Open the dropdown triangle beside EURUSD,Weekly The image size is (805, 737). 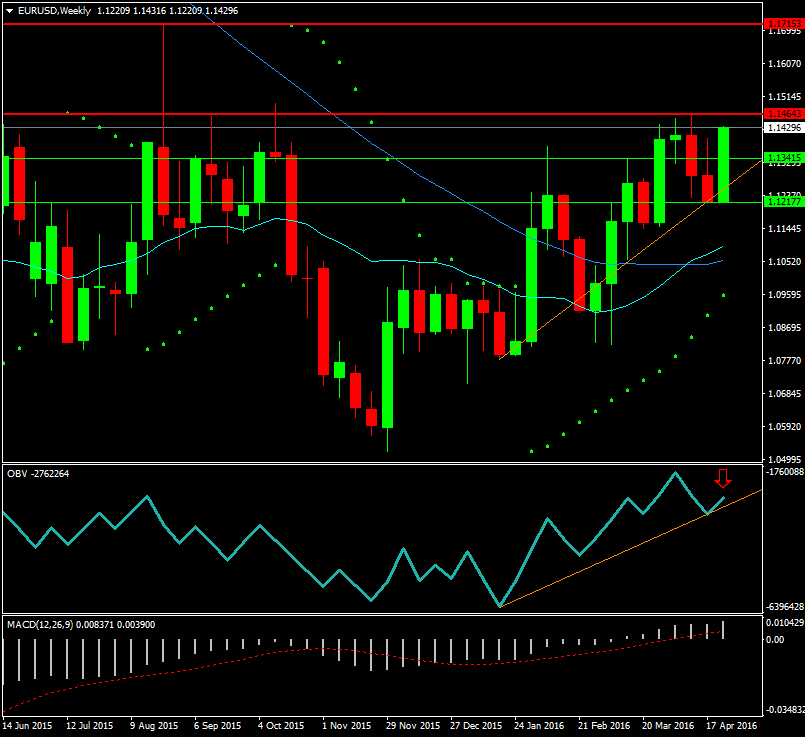(x=9, y=10)
